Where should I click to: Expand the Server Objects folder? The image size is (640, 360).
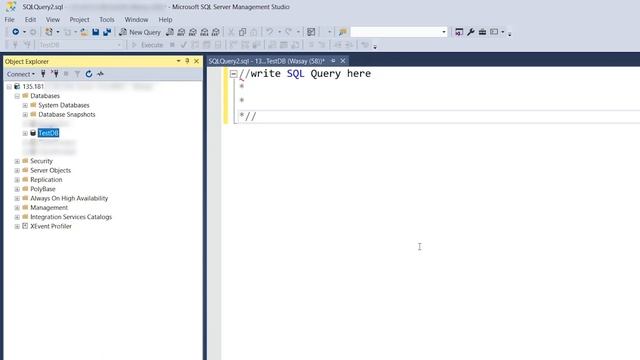[x=17, y=171]
